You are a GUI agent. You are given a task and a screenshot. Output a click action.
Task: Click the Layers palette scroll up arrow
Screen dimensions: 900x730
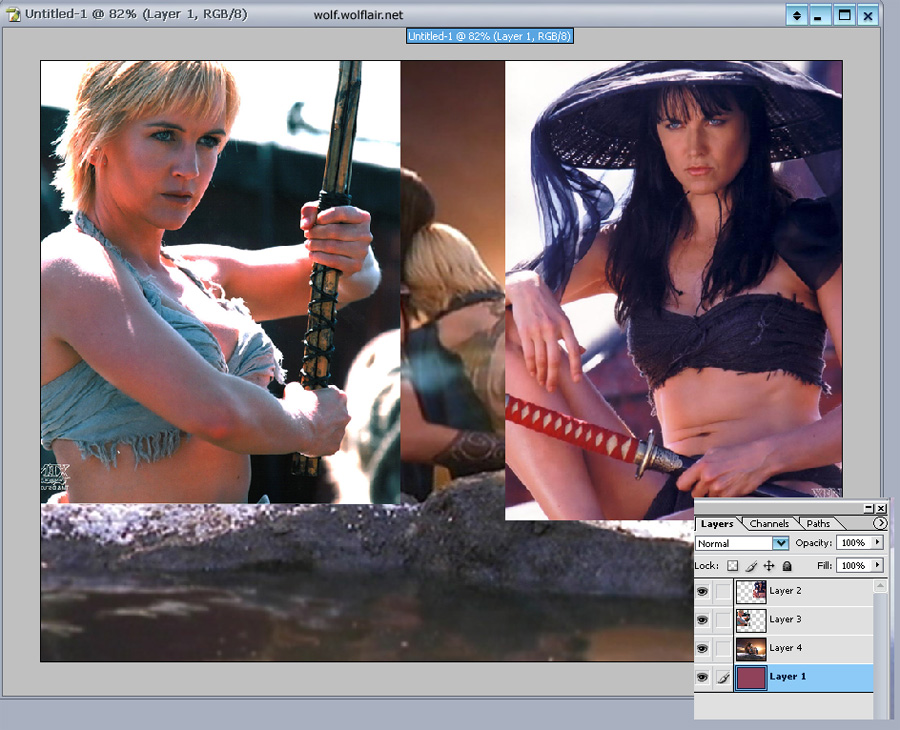pos(879,585)
